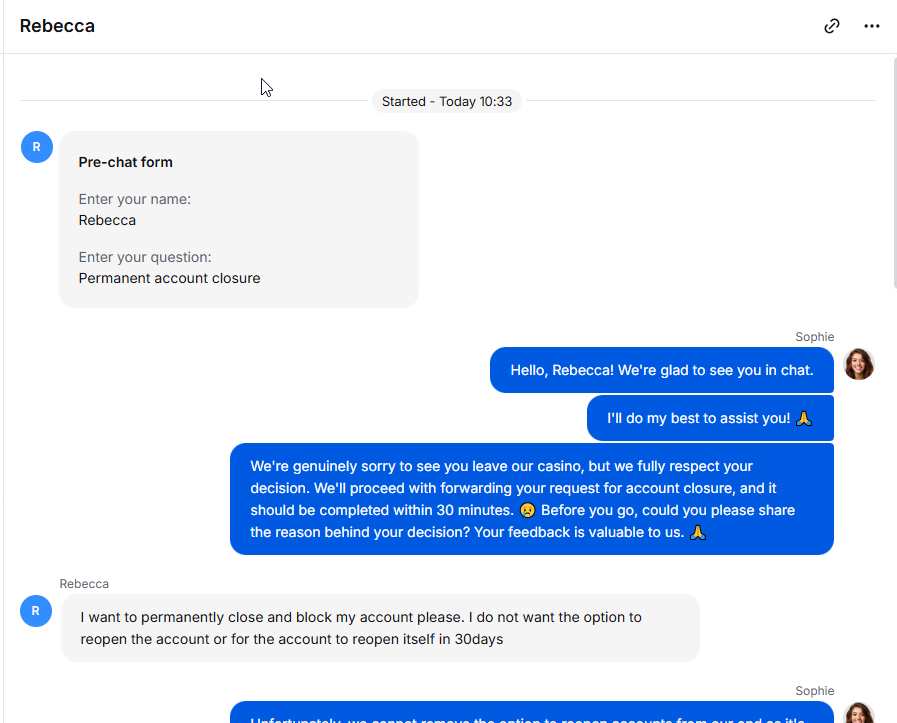Click 'I'll do my best to assist you!' bubble

point(710,418)
